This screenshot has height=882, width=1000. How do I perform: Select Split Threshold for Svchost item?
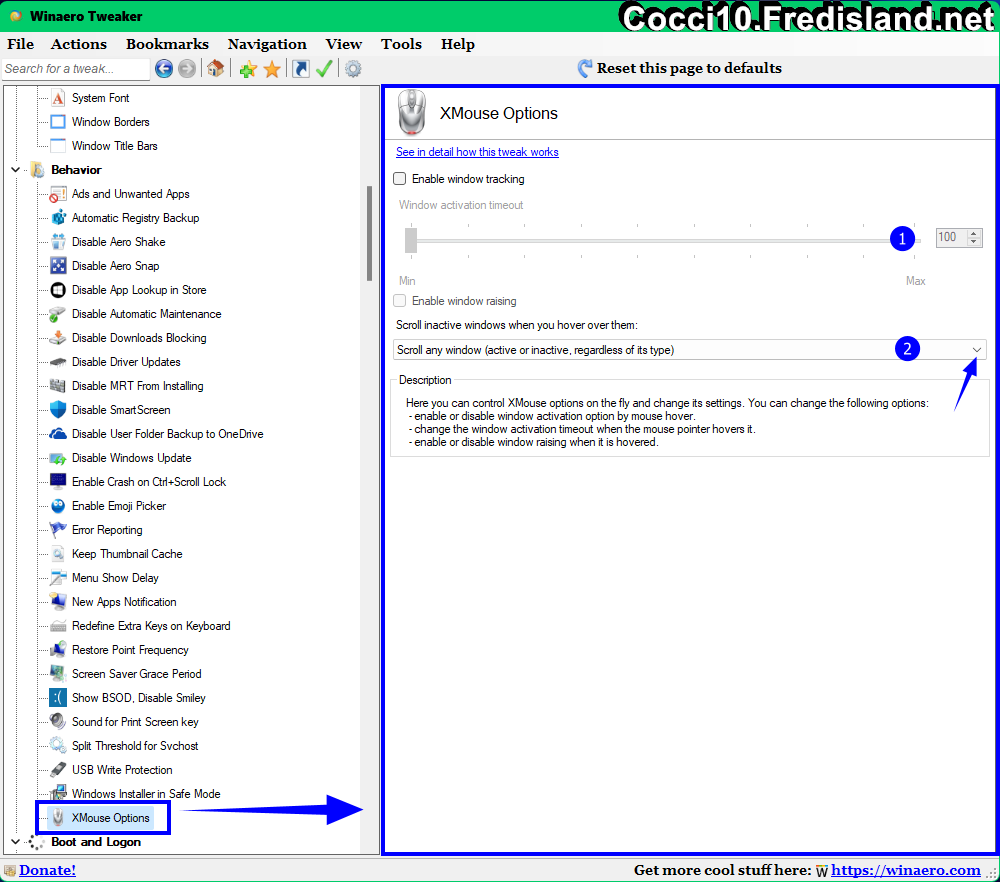[135, 746]
